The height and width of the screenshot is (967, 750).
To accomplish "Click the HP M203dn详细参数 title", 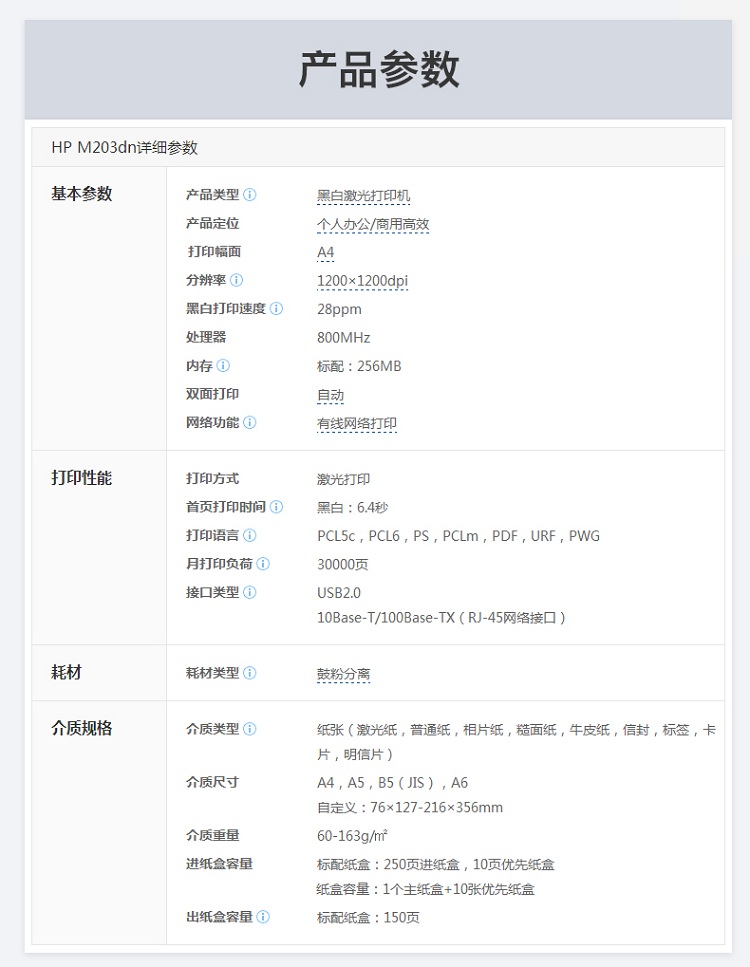I will (x=125, y=147).
